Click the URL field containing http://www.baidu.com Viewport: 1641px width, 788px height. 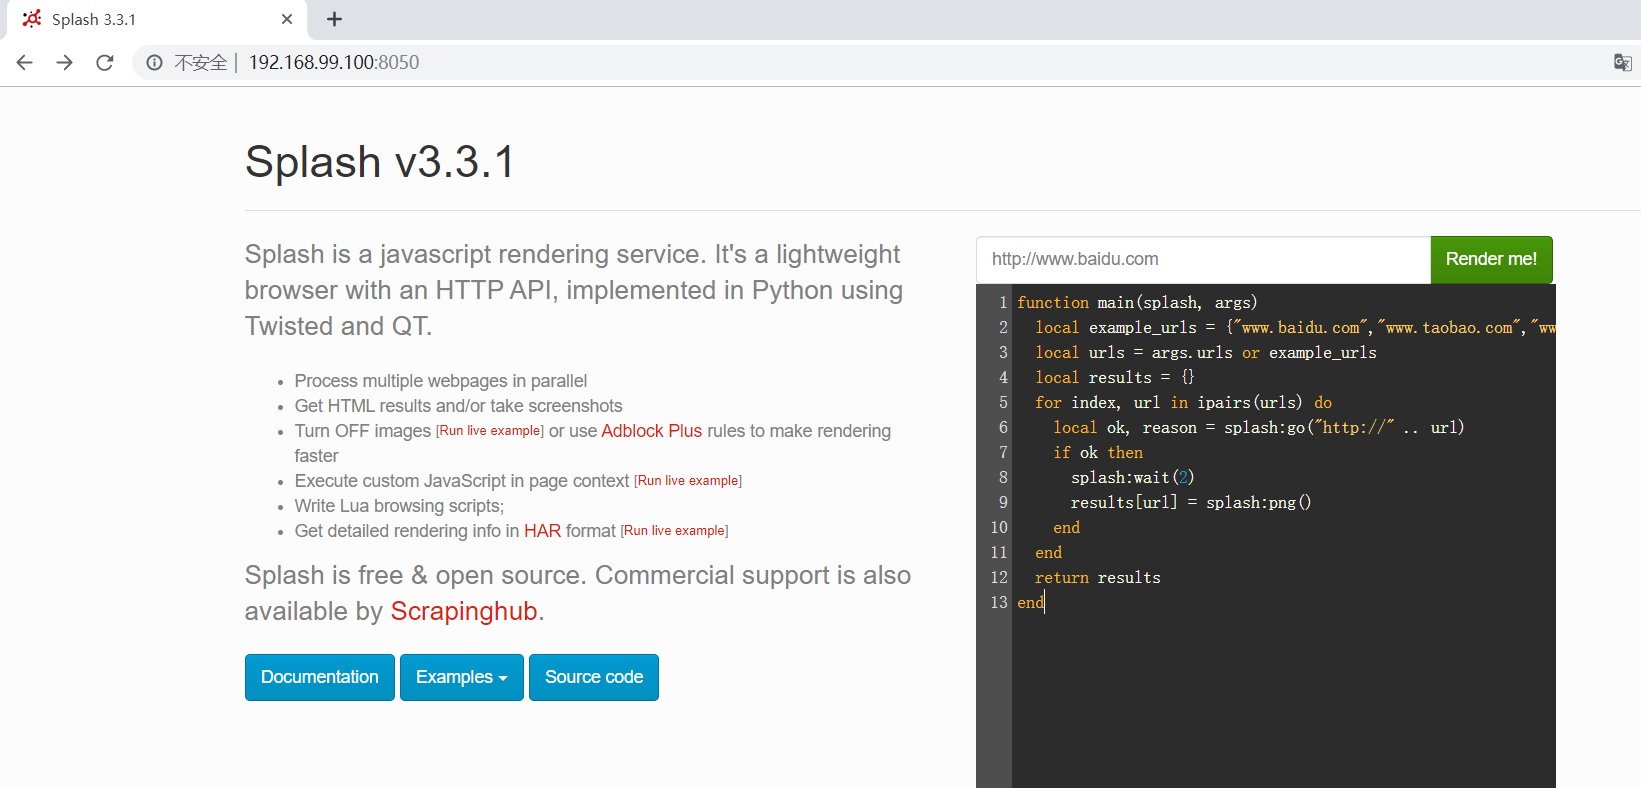click(1203, 259)
